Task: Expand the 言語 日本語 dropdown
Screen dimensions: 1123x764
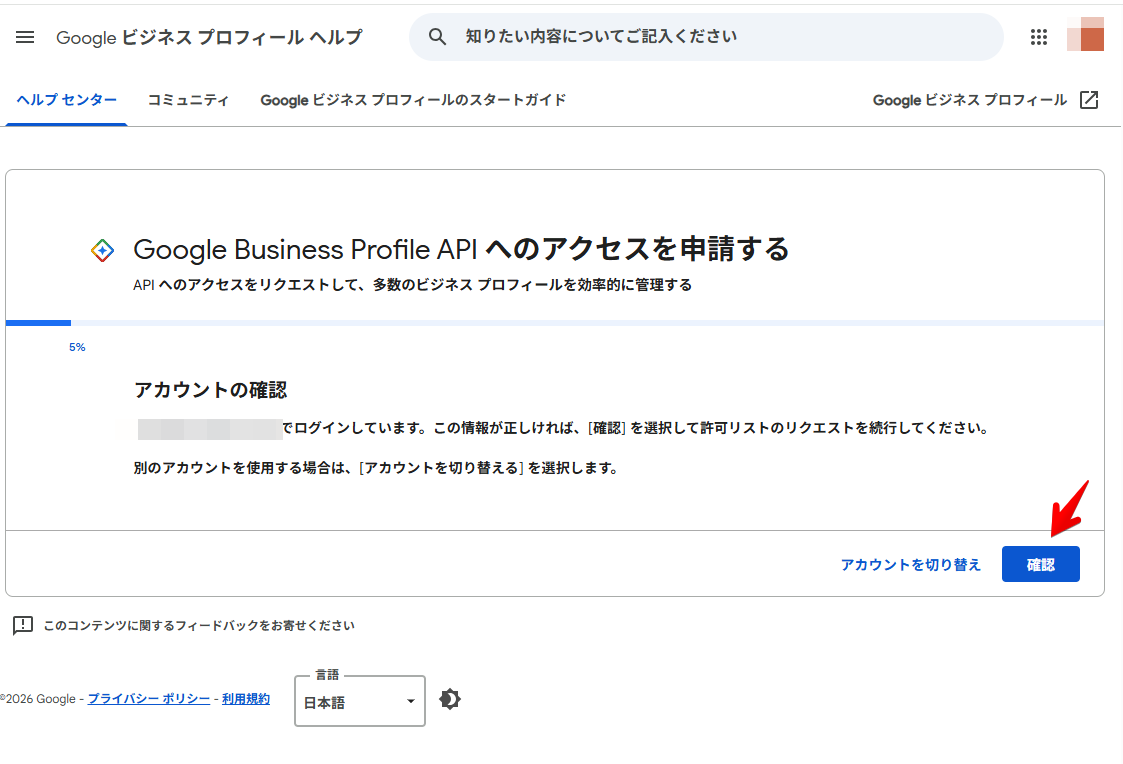Action: (360, 702)
